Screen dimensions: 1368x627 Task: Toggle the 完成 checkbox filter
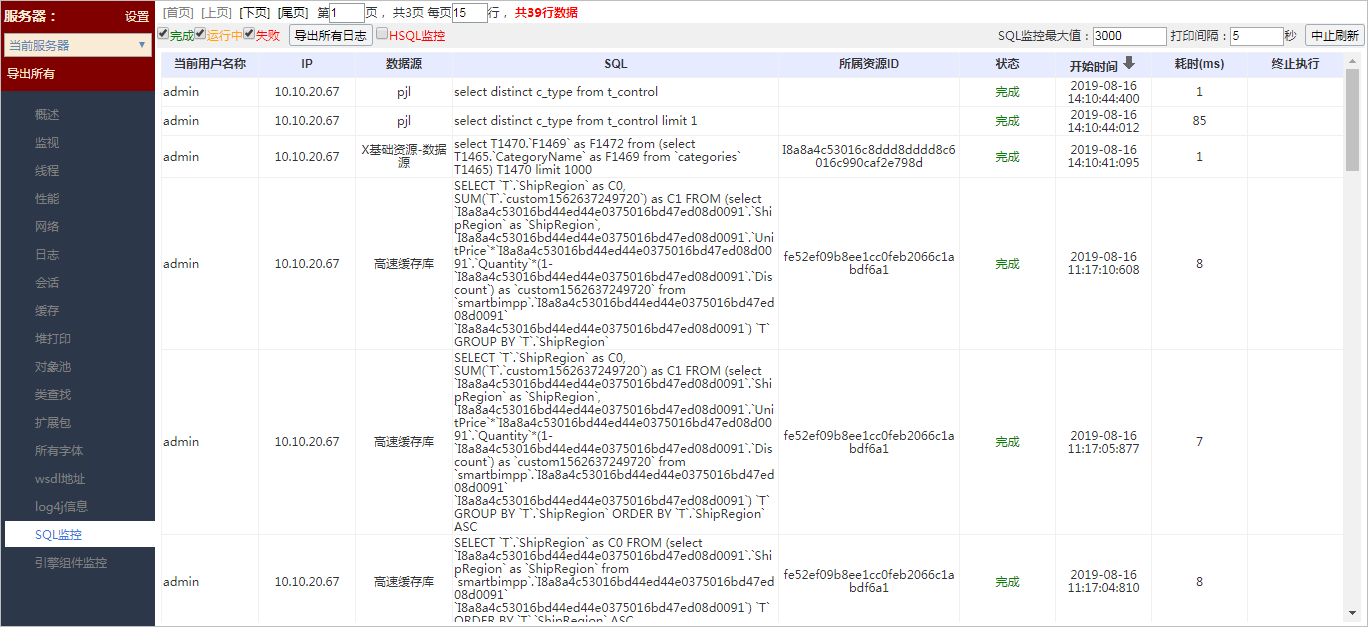point(163,34)
